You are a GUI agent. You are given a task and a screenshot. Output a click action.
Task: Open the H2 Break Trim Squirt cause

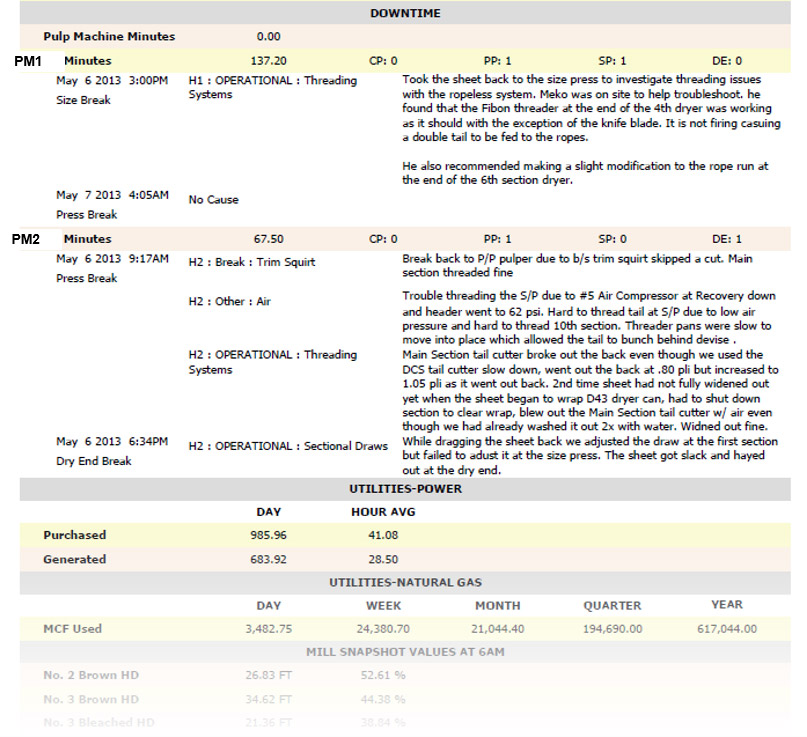click(x=252, y=262)
